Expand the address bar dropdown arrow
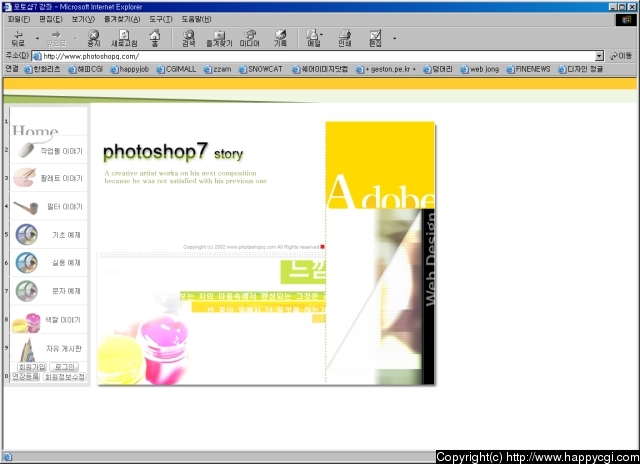Viewport: 640px width, 464px height. click(599, 56)
